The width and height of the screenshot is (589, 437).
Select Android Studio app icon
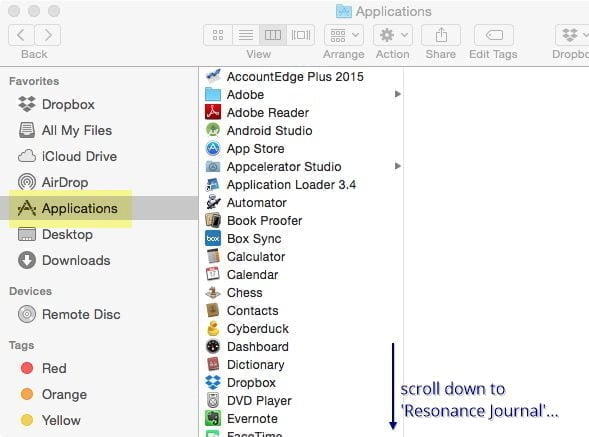[213, 130]
